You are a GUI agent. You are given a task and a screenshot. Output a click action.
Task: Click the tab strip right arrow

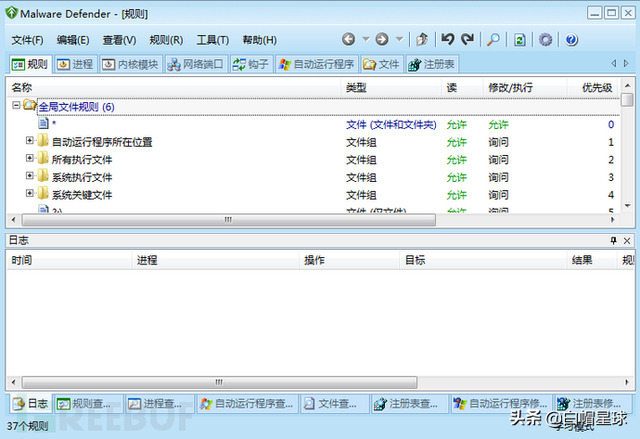[x=626, y=63]
